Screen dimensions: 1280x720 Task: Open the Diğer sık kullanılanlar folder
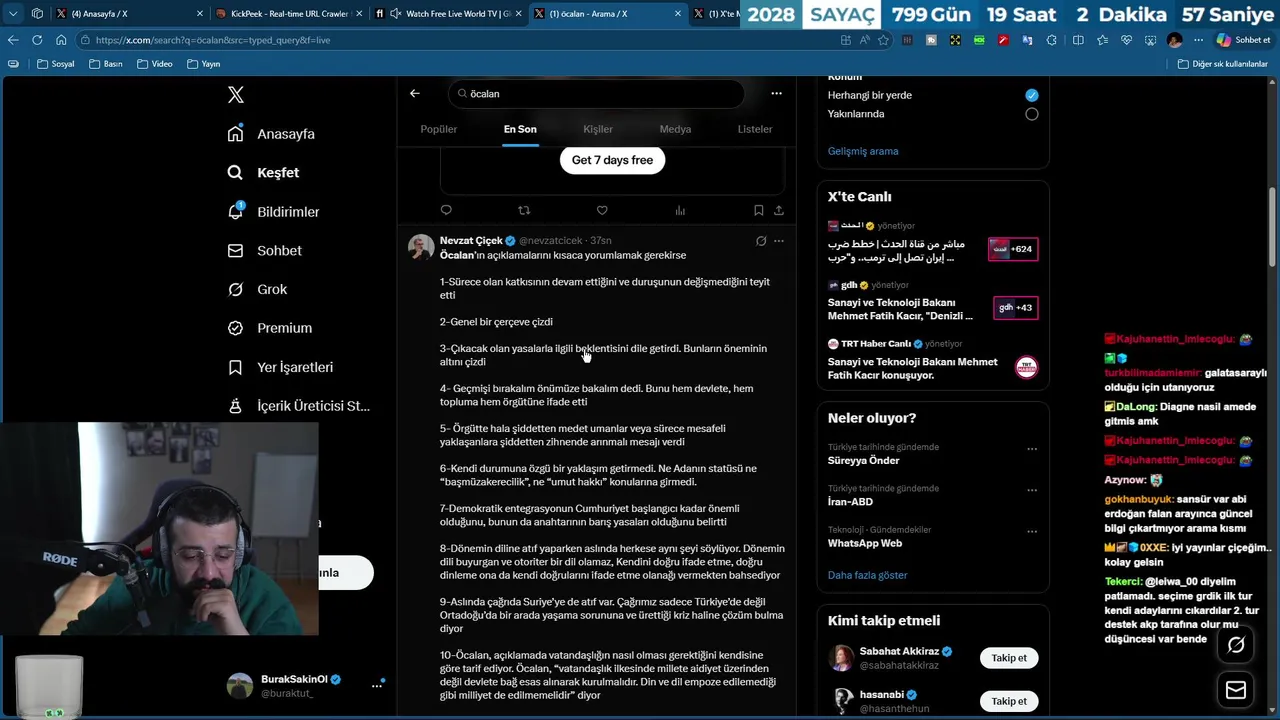[1221, 64]
